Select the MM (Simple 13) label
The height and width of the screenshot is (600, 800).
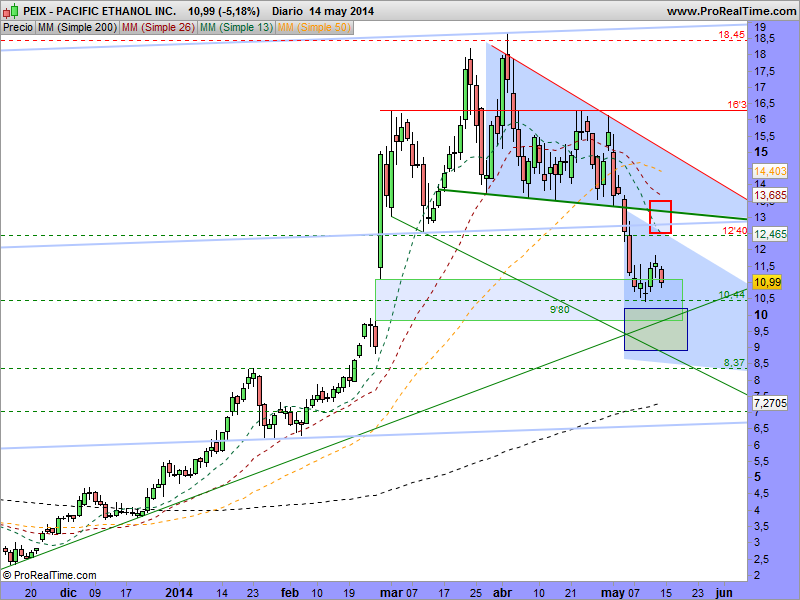pyautogui.click(x=236, y=28)
